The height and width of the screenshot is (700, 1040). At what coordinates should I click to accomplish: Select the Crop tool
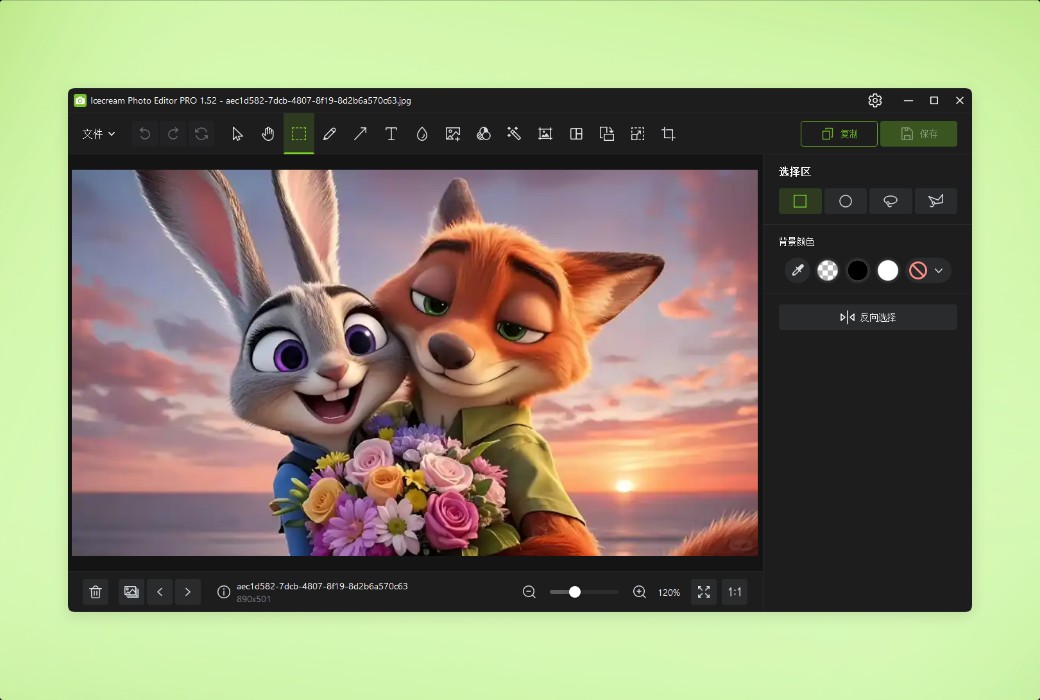point(668,133)
